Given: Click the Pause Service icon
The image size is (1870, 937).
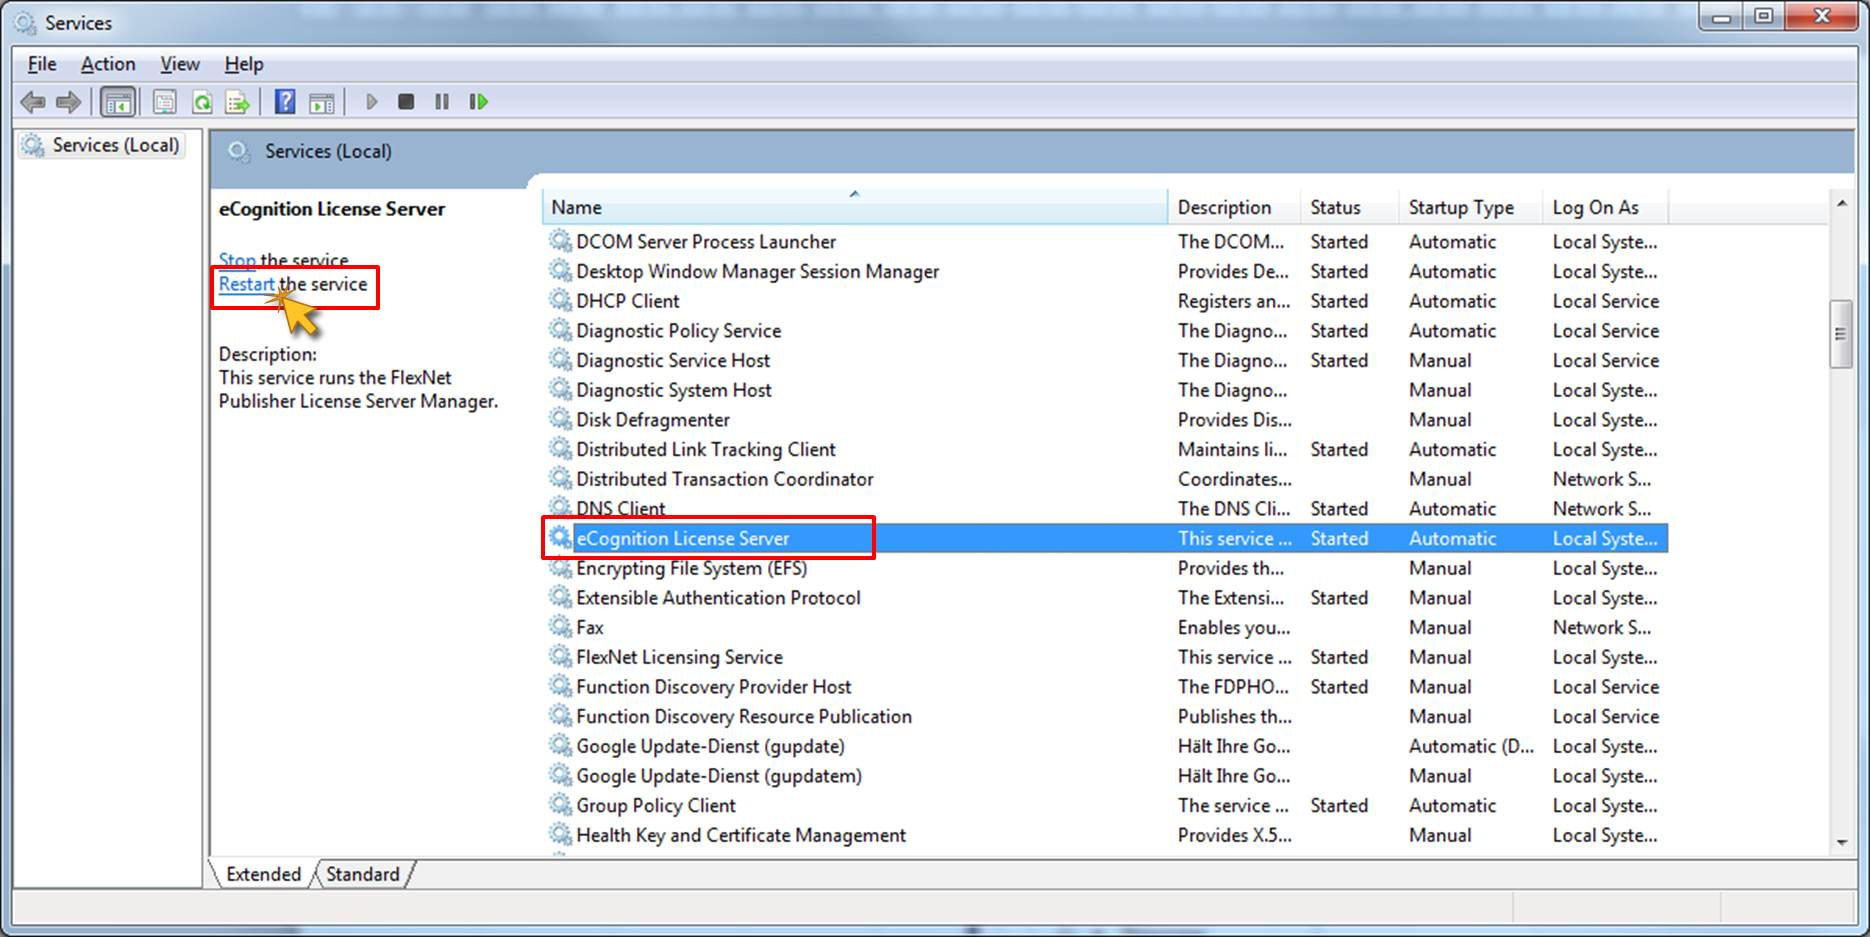Looking at the screenshot, I should click(x=442, y=102).
